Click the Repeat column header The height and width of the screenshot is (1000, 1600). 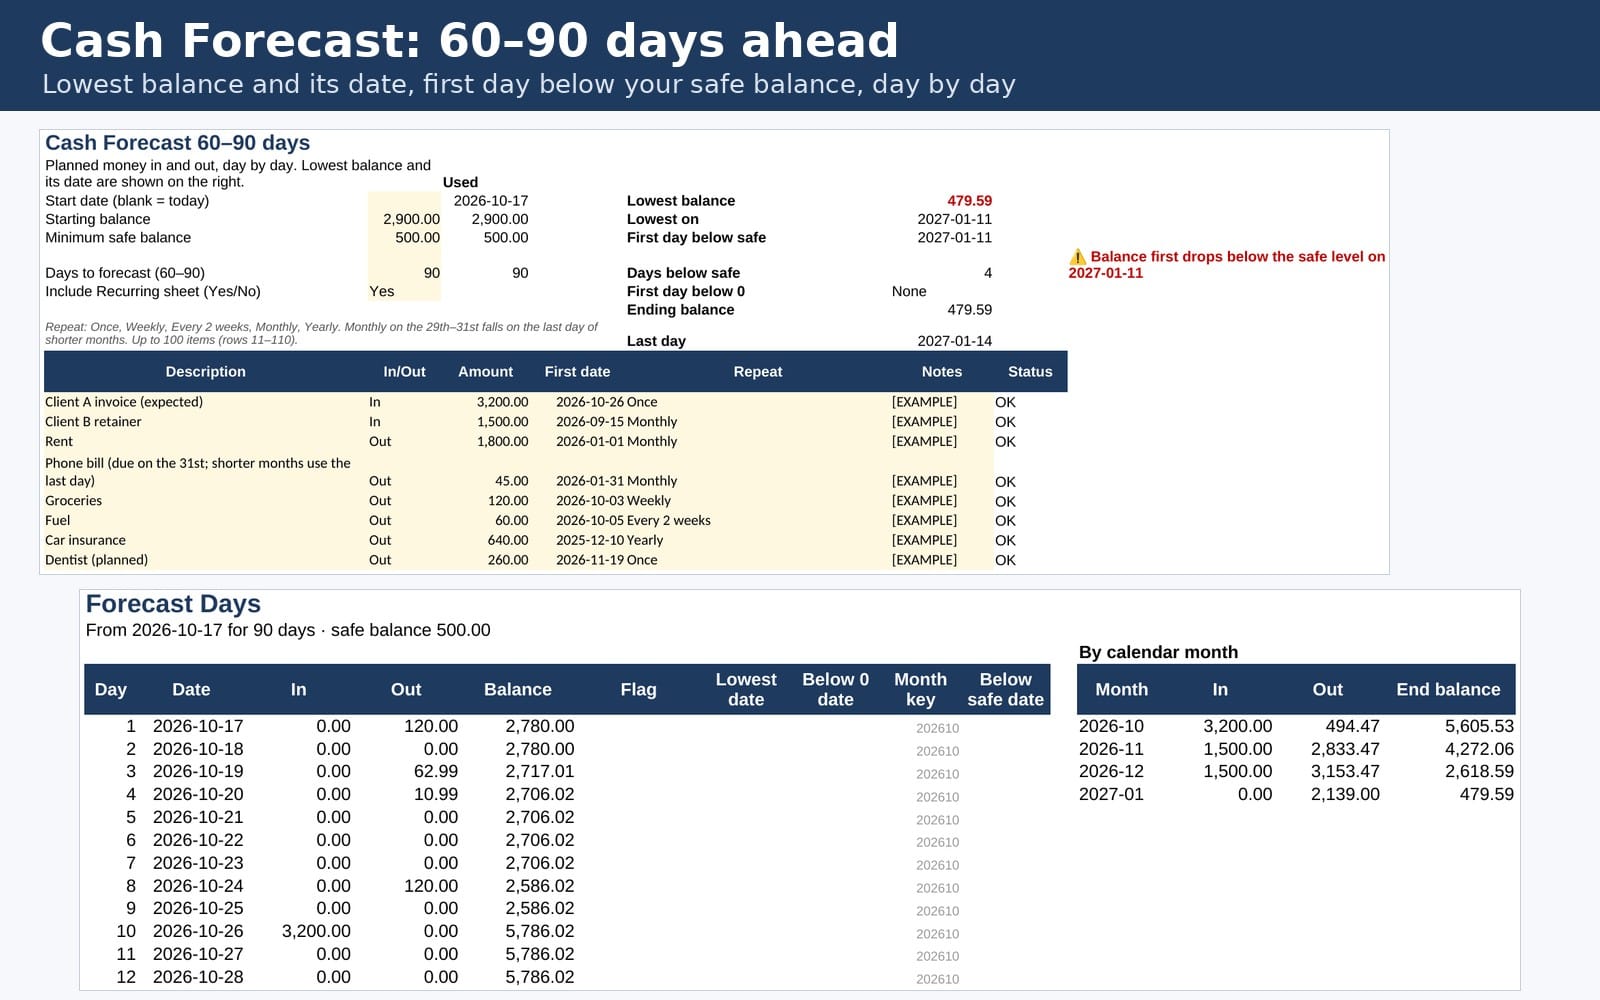point(757,371)
